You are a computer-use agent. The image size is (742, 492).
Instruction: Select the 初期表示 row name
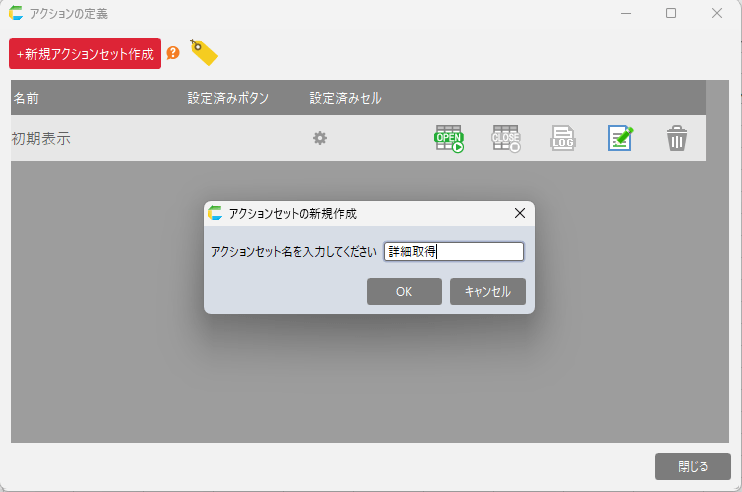(41, 139)
